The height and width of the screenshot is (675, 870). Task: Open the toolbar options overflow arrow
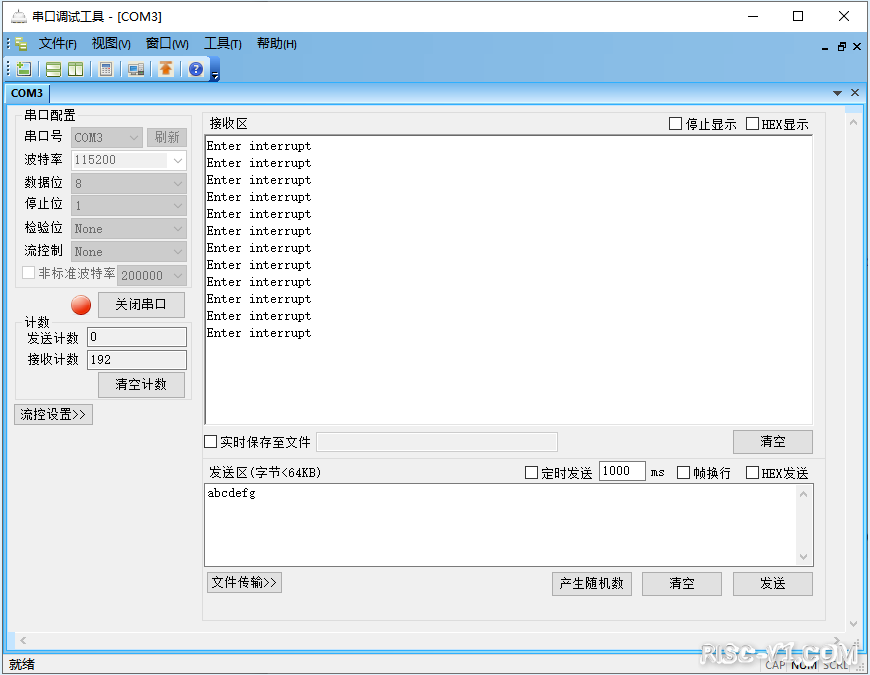[x=215, y=75]
